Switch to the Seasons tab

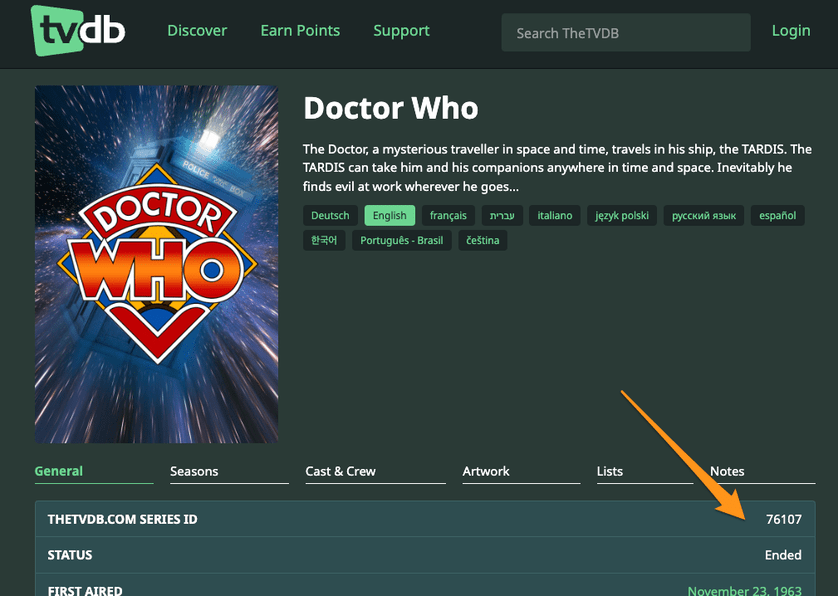pyautogui.click(x=229, y=472)
